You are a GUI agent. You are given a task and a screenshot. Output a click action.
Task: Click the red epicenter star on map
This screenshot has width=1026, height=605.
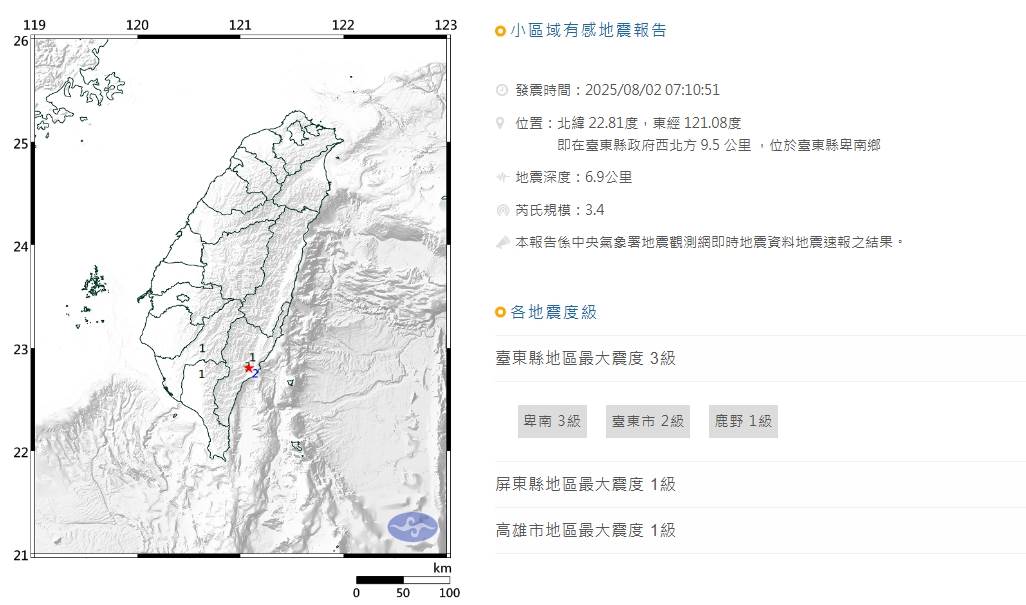(x=248, y=367)
